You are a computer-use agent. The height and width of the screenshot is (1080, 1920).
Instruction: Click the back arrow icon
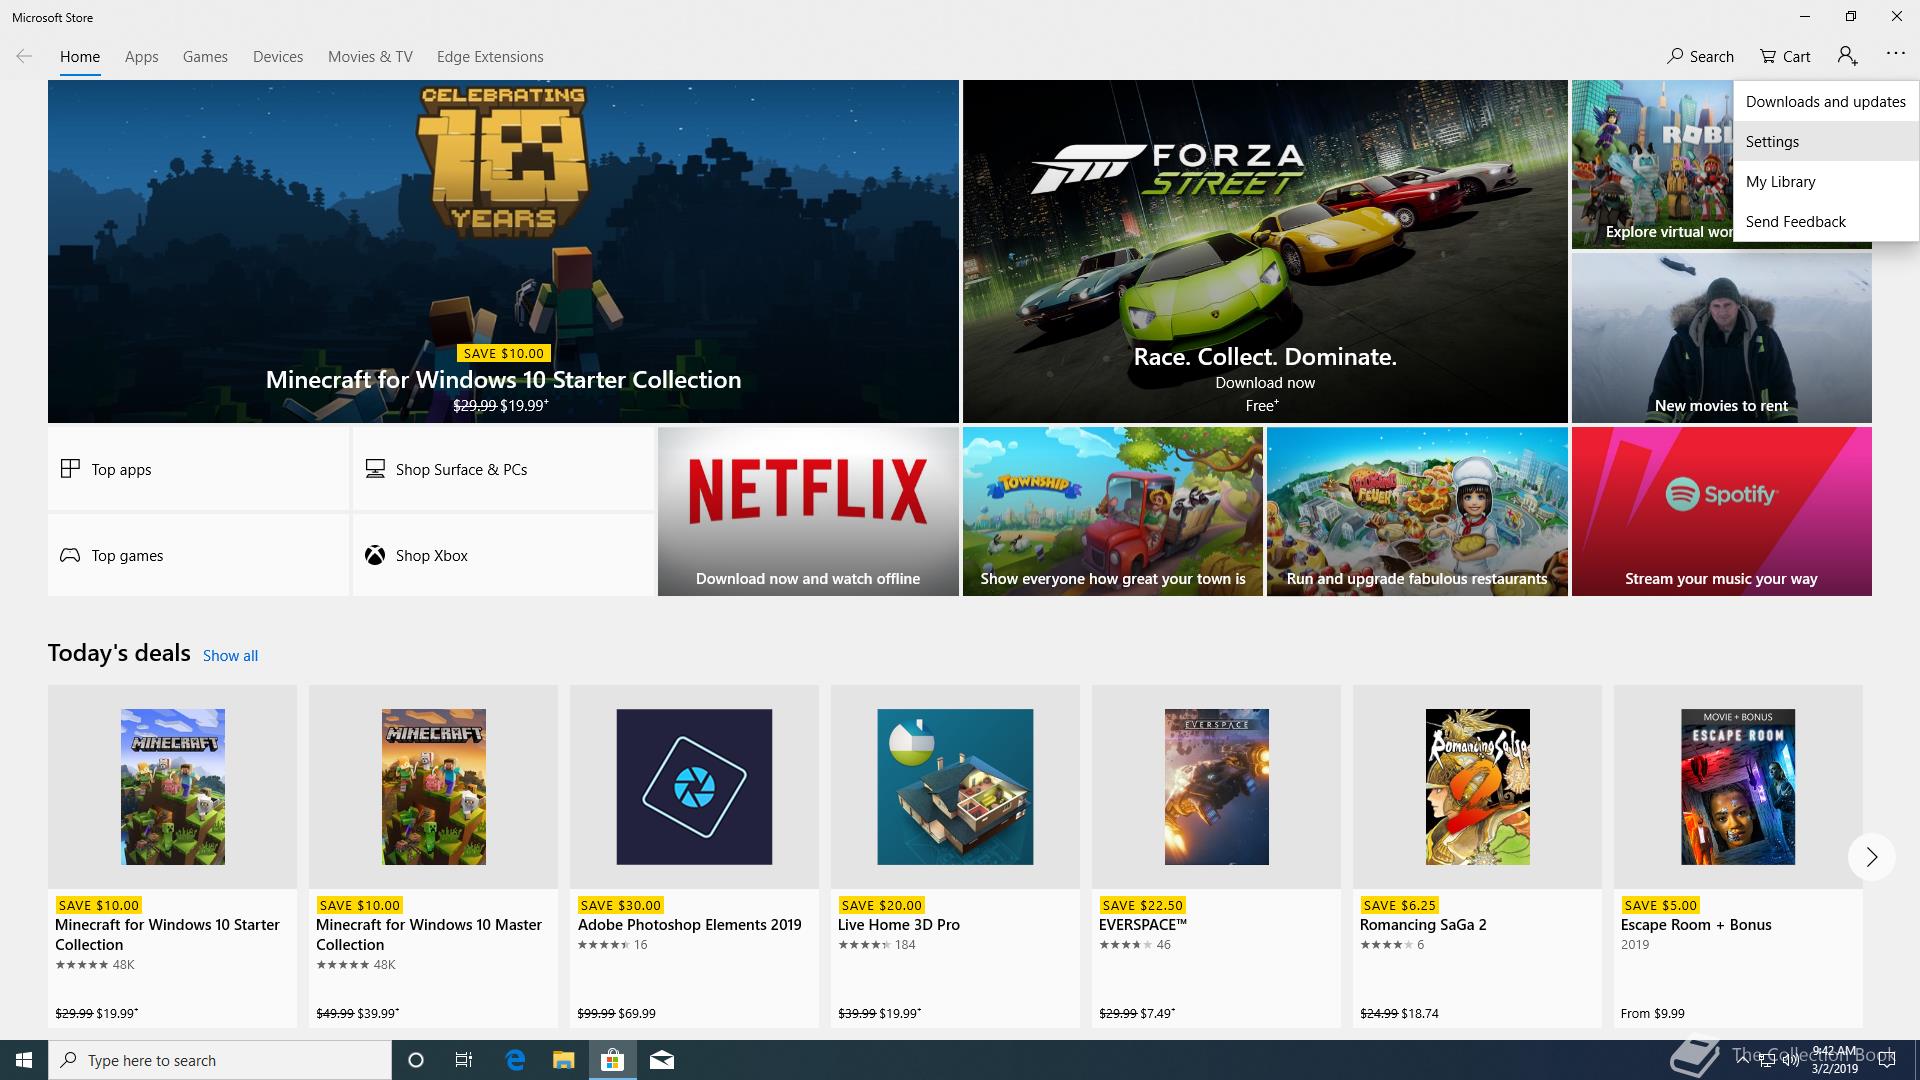click(x=24, y=56)
